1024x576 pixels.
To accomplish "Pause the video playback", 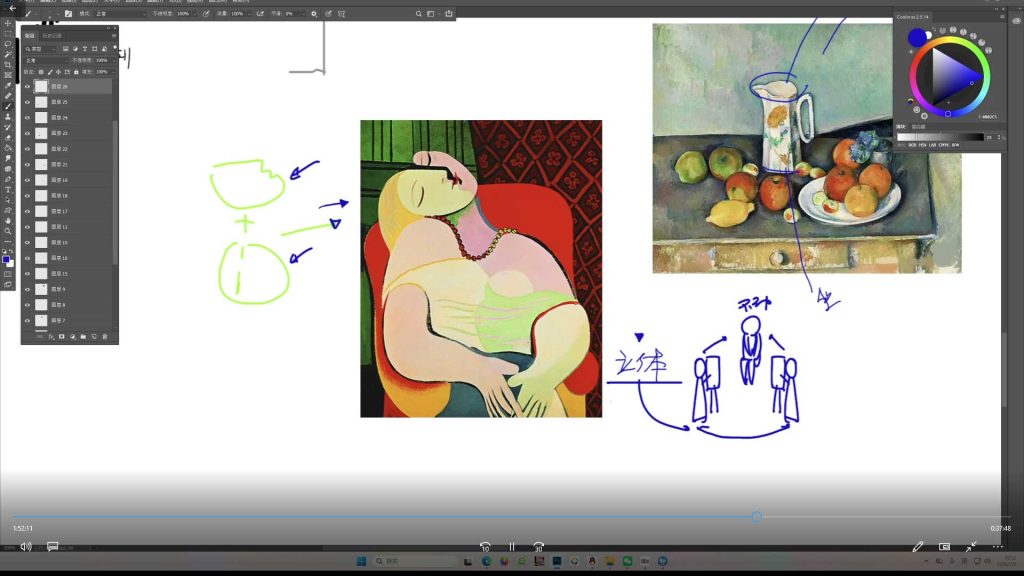I will [x=512, y=547].
